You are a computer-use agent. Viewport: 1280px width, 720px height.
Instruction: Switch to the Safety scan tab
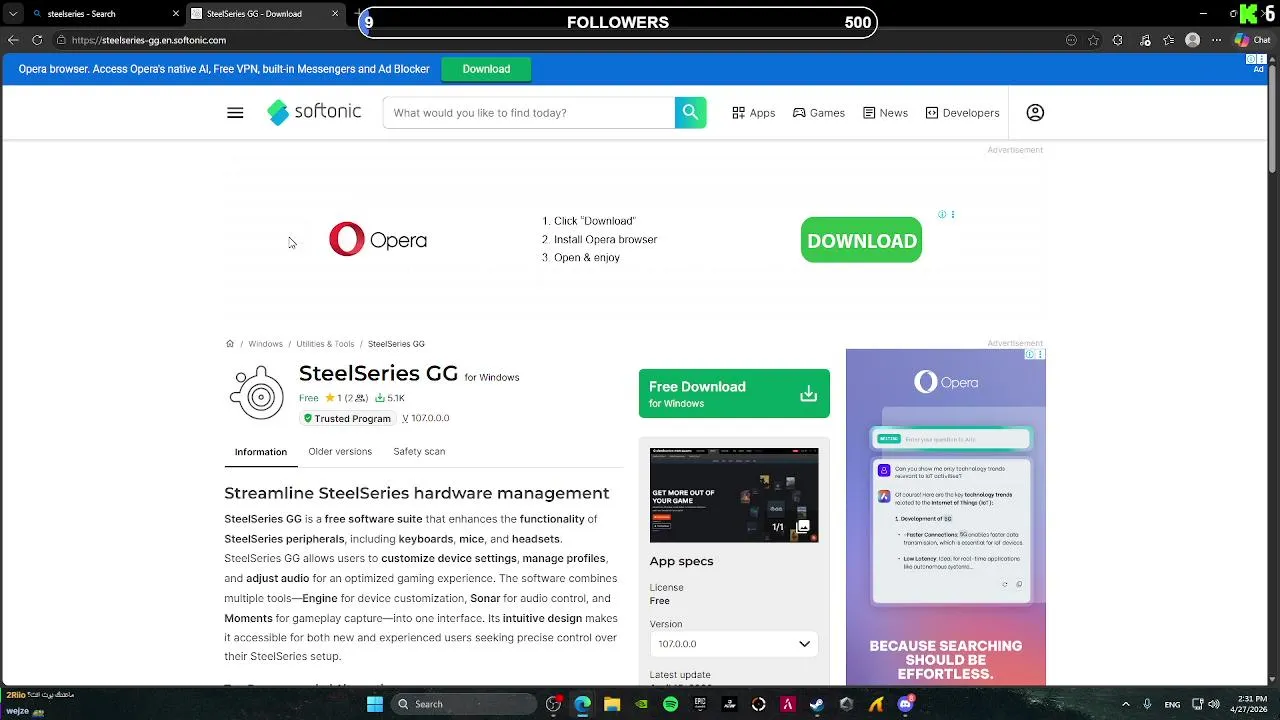[419, 451]
